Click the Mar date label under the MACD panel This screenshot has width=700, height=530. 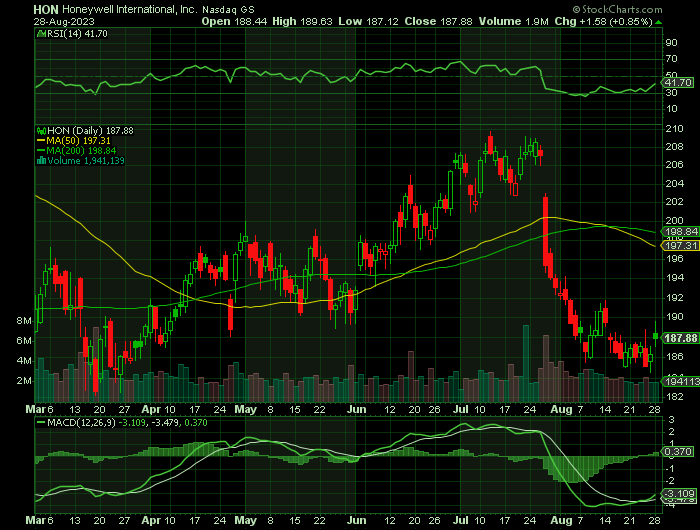click(36, 521)
